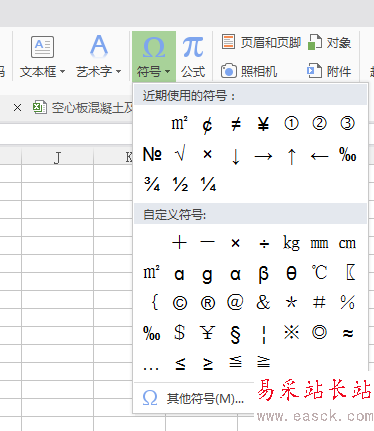Insert the dollar $ symbol

tap(179, 332)
